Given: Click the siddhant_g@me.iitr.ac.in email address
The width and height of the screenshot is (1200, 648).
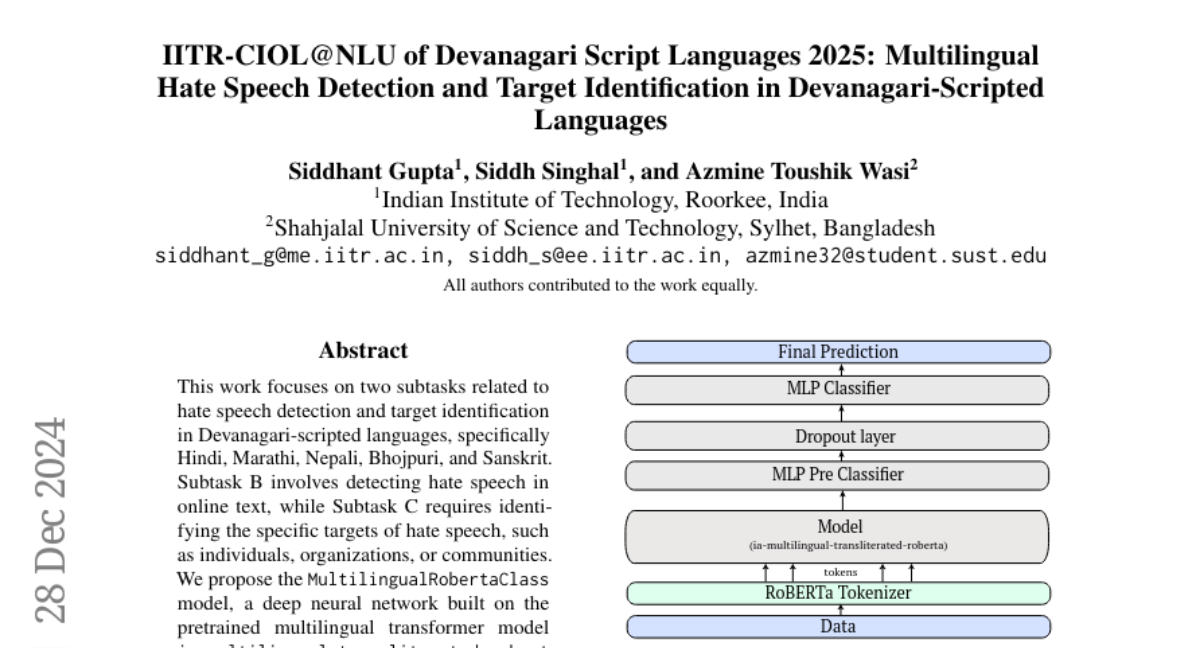Looking at the screenshot, I should click(299, 255).
